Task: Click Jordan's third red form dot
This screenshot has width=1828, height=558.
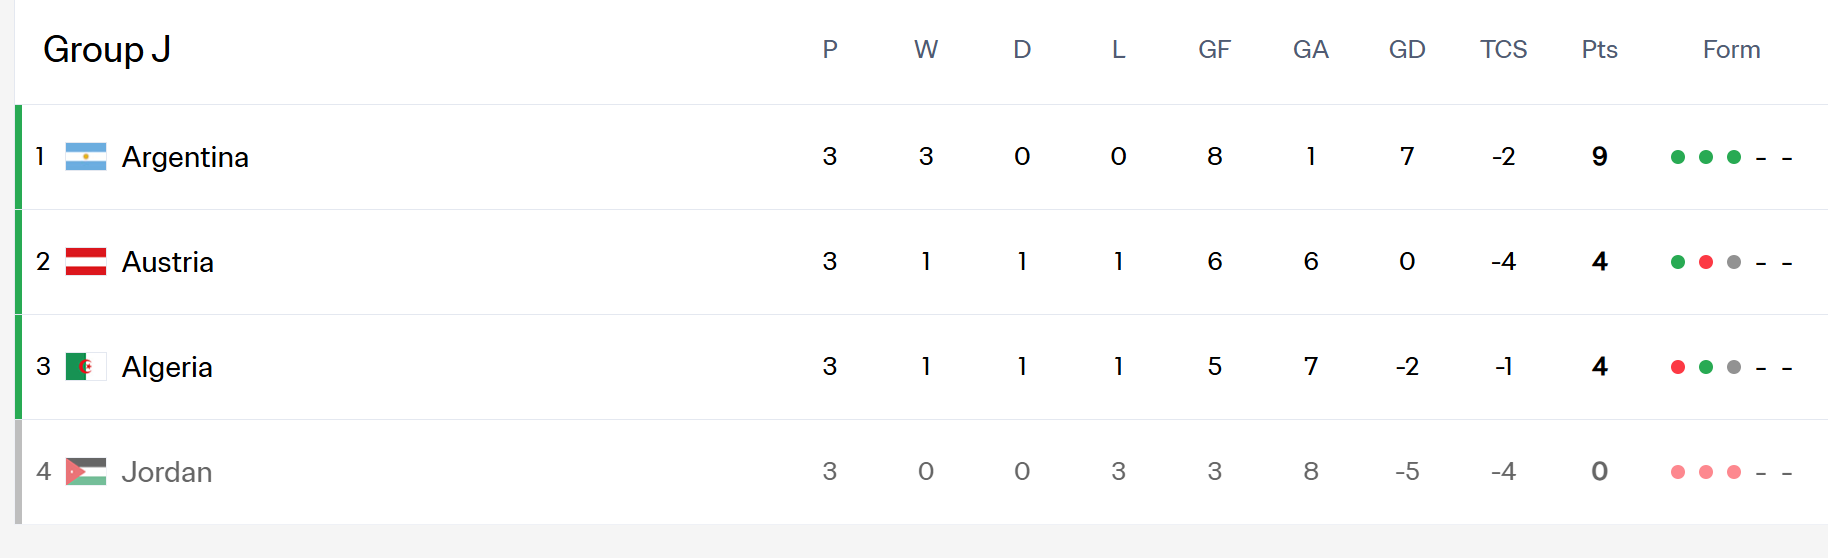Action: point(1734,472)
